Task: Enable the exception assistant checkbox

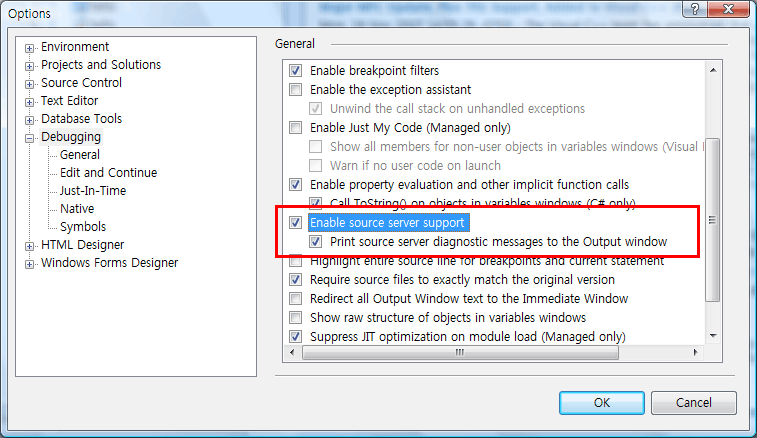Action: (295, 90)
